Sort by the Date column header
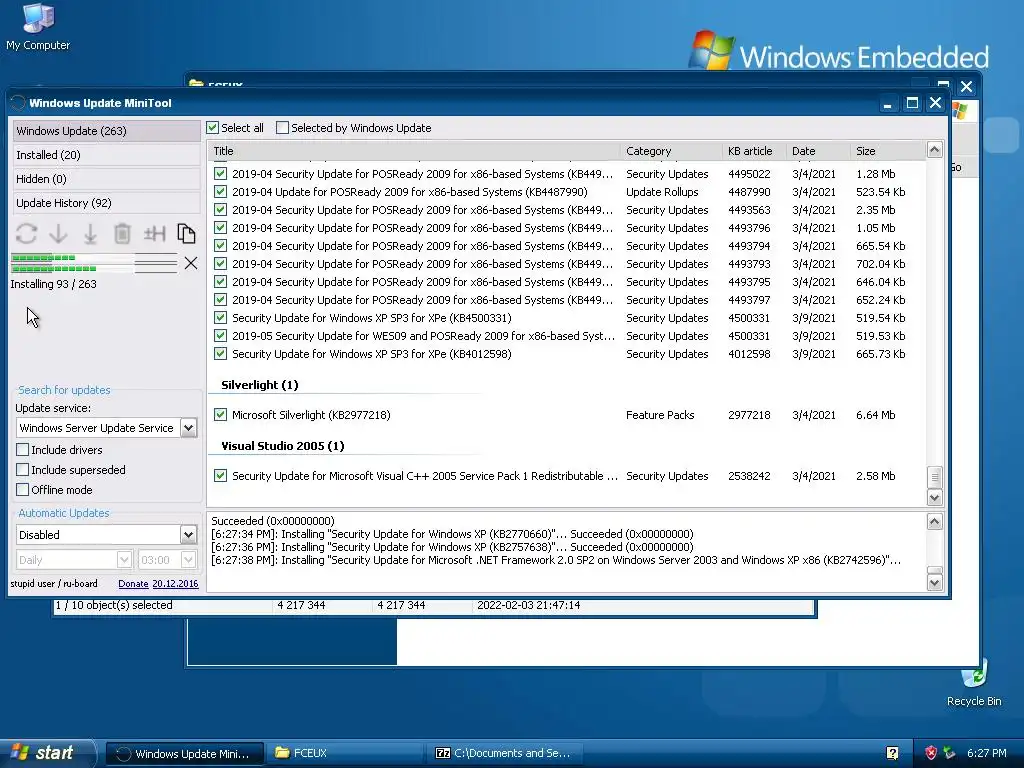Screen dimensions: 1024x768 818,151
